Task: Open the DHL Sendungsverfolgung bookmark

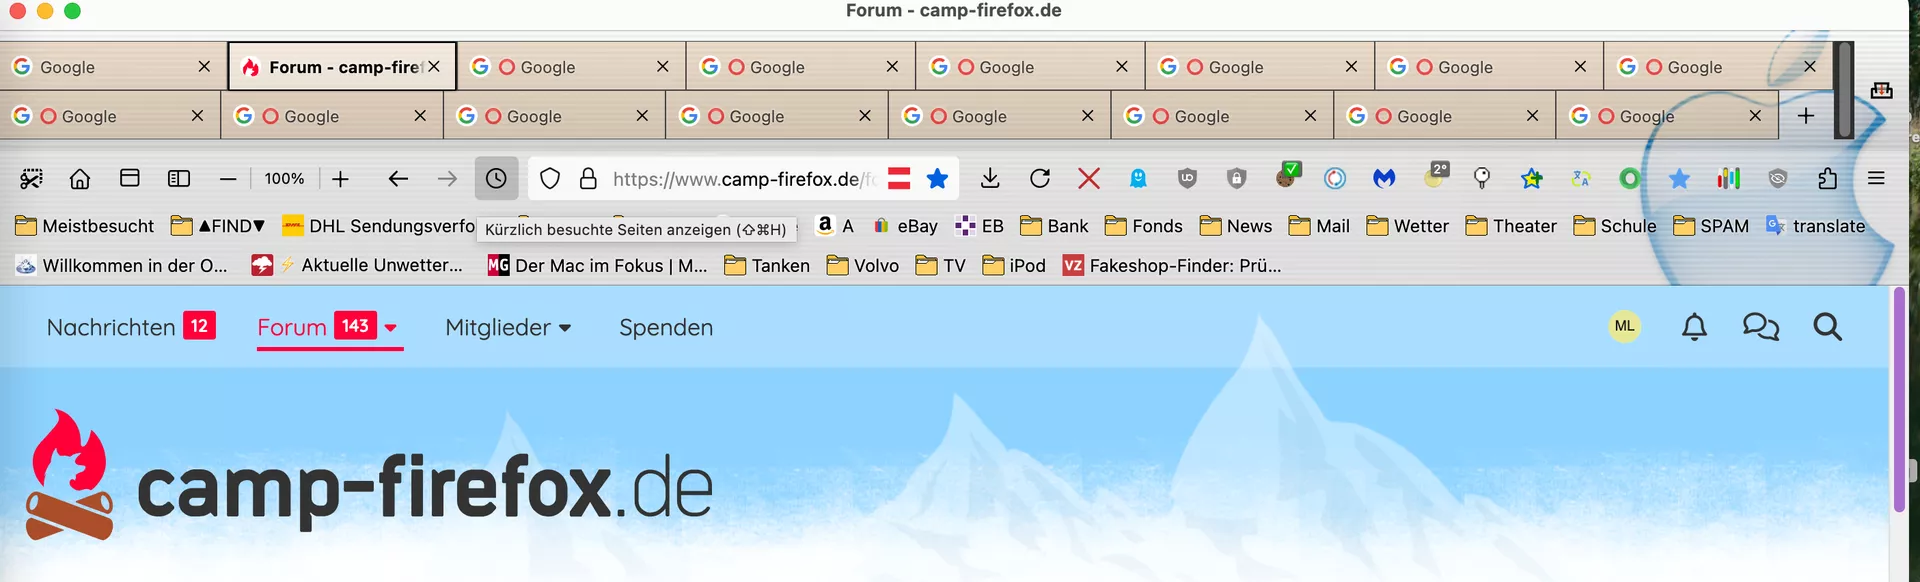Action: (379, 226)
